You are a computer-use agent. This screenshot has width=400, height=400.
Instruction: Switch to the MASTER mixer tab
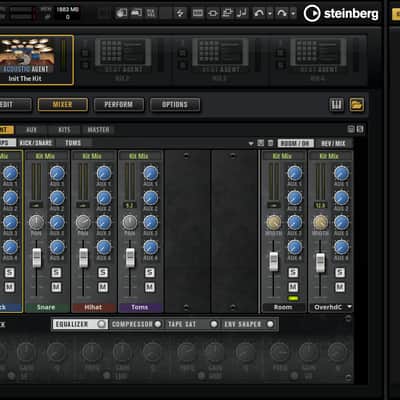[x=98, y=130]
